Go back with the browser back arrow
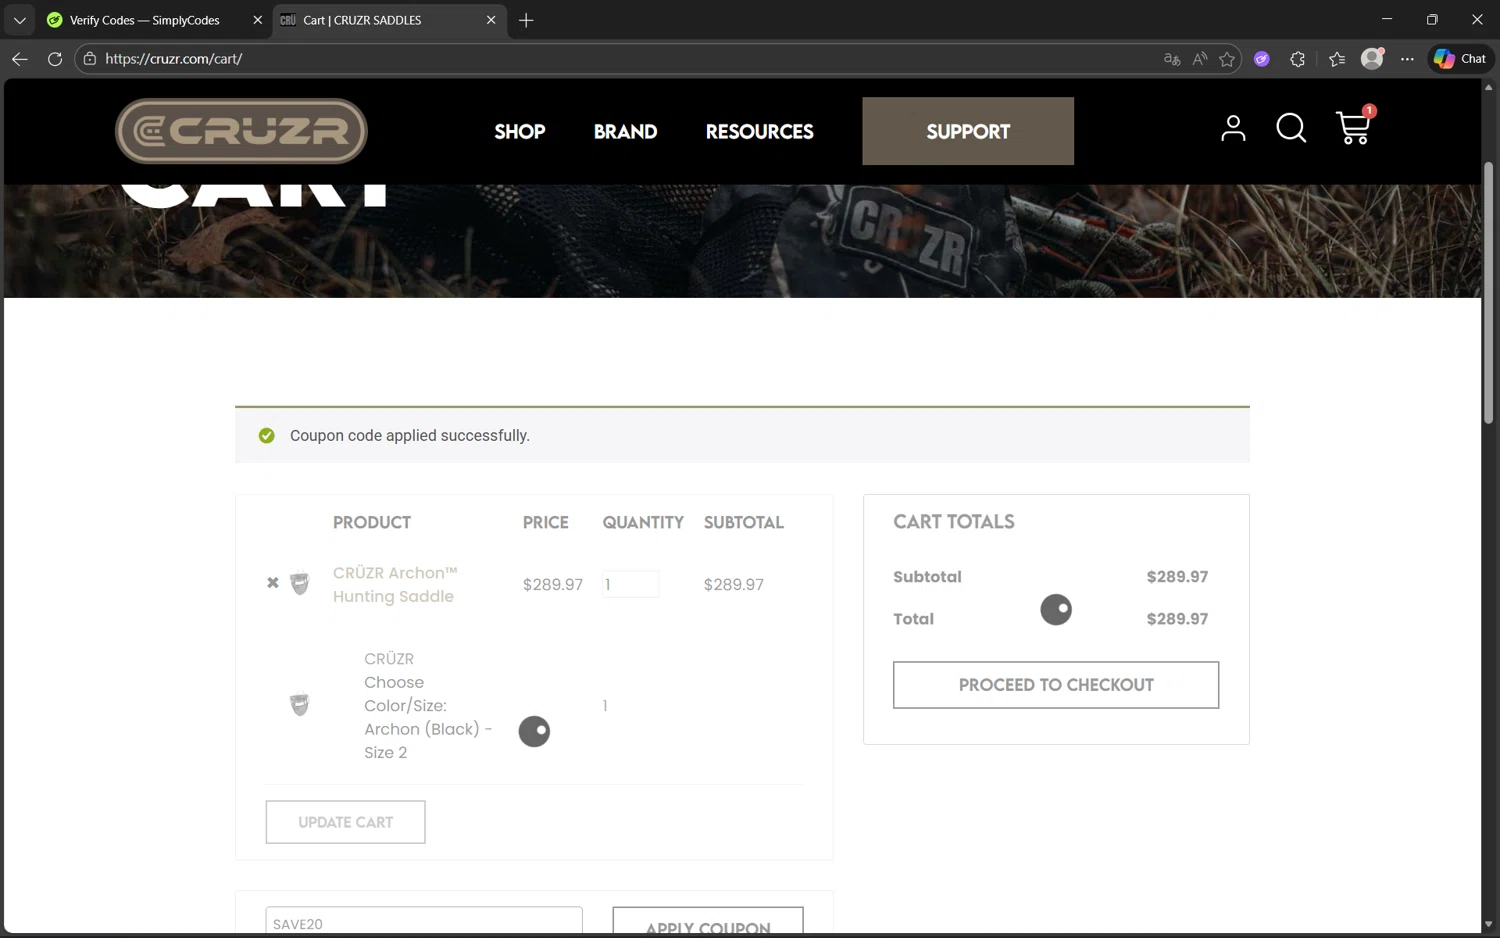 tap(19, 59)
